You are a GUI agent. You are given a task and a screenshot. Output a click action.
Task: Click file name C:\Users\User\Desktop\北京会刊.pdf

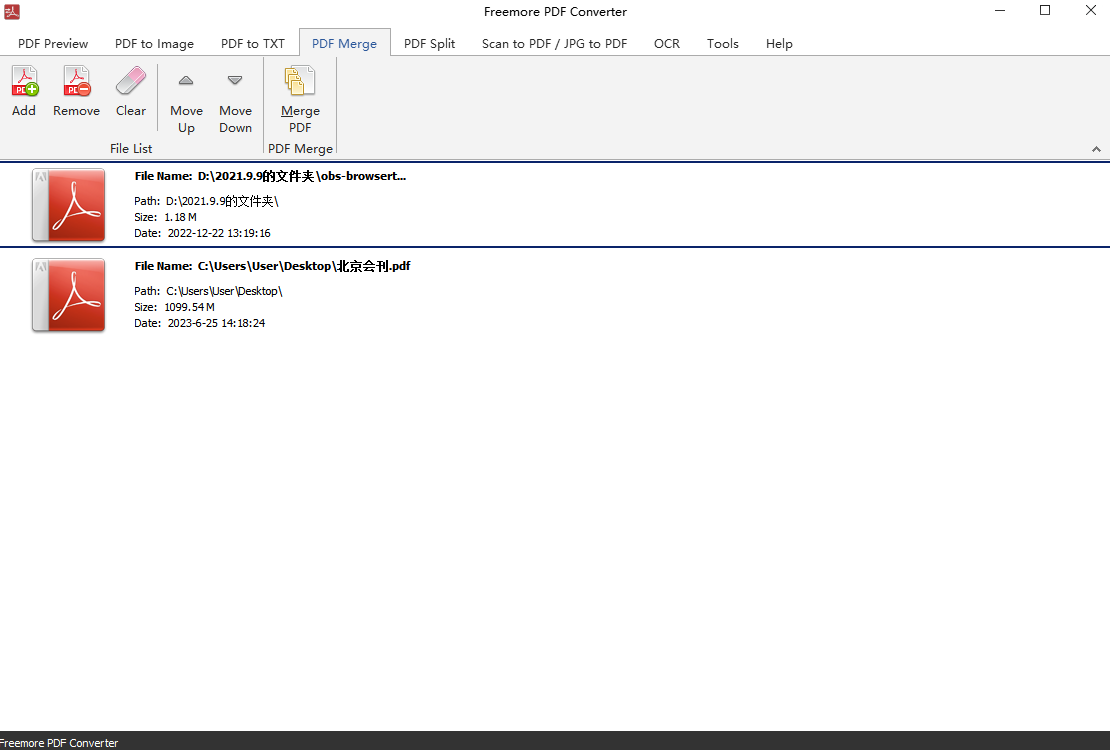[x=304, y=266]
